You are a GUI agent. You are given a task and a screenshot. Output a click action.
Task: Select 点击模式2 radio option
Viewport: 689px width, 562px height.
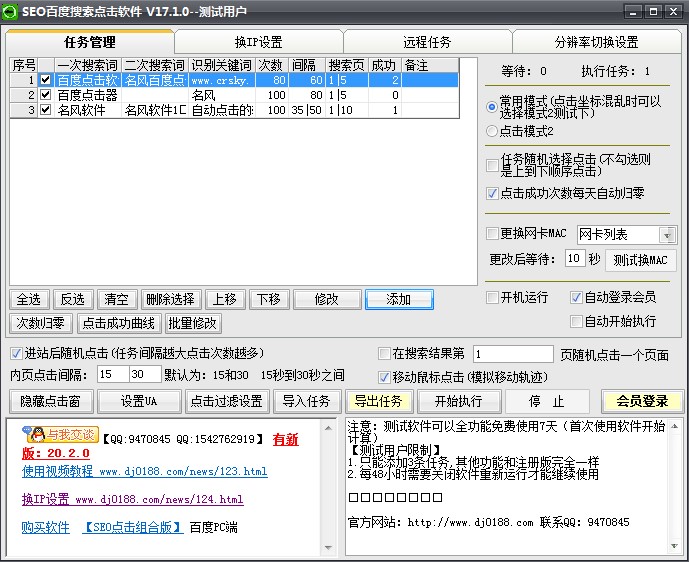[x=492, y=131]
